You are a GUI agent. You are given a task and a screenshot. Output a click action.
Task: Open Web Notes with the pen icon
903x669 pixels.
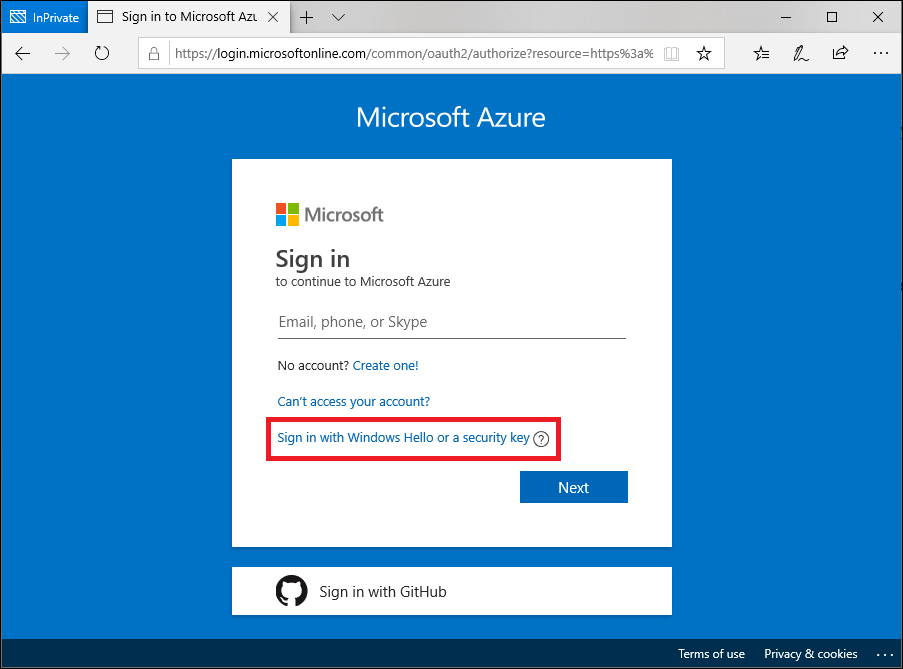click(800, 53)
